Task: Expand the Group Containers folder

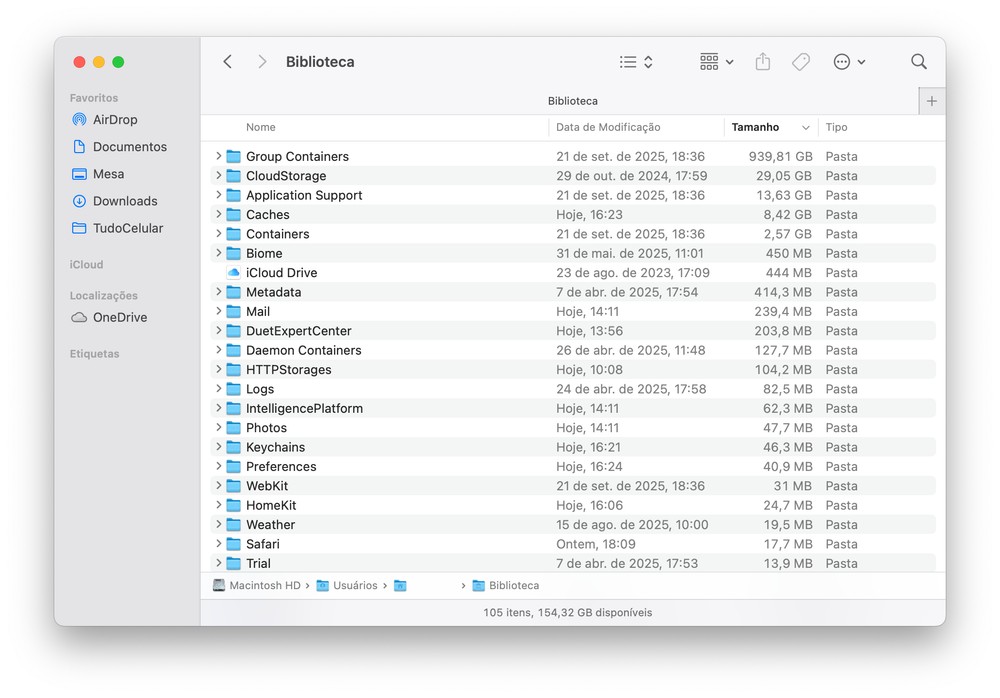Action: (219, 157)
